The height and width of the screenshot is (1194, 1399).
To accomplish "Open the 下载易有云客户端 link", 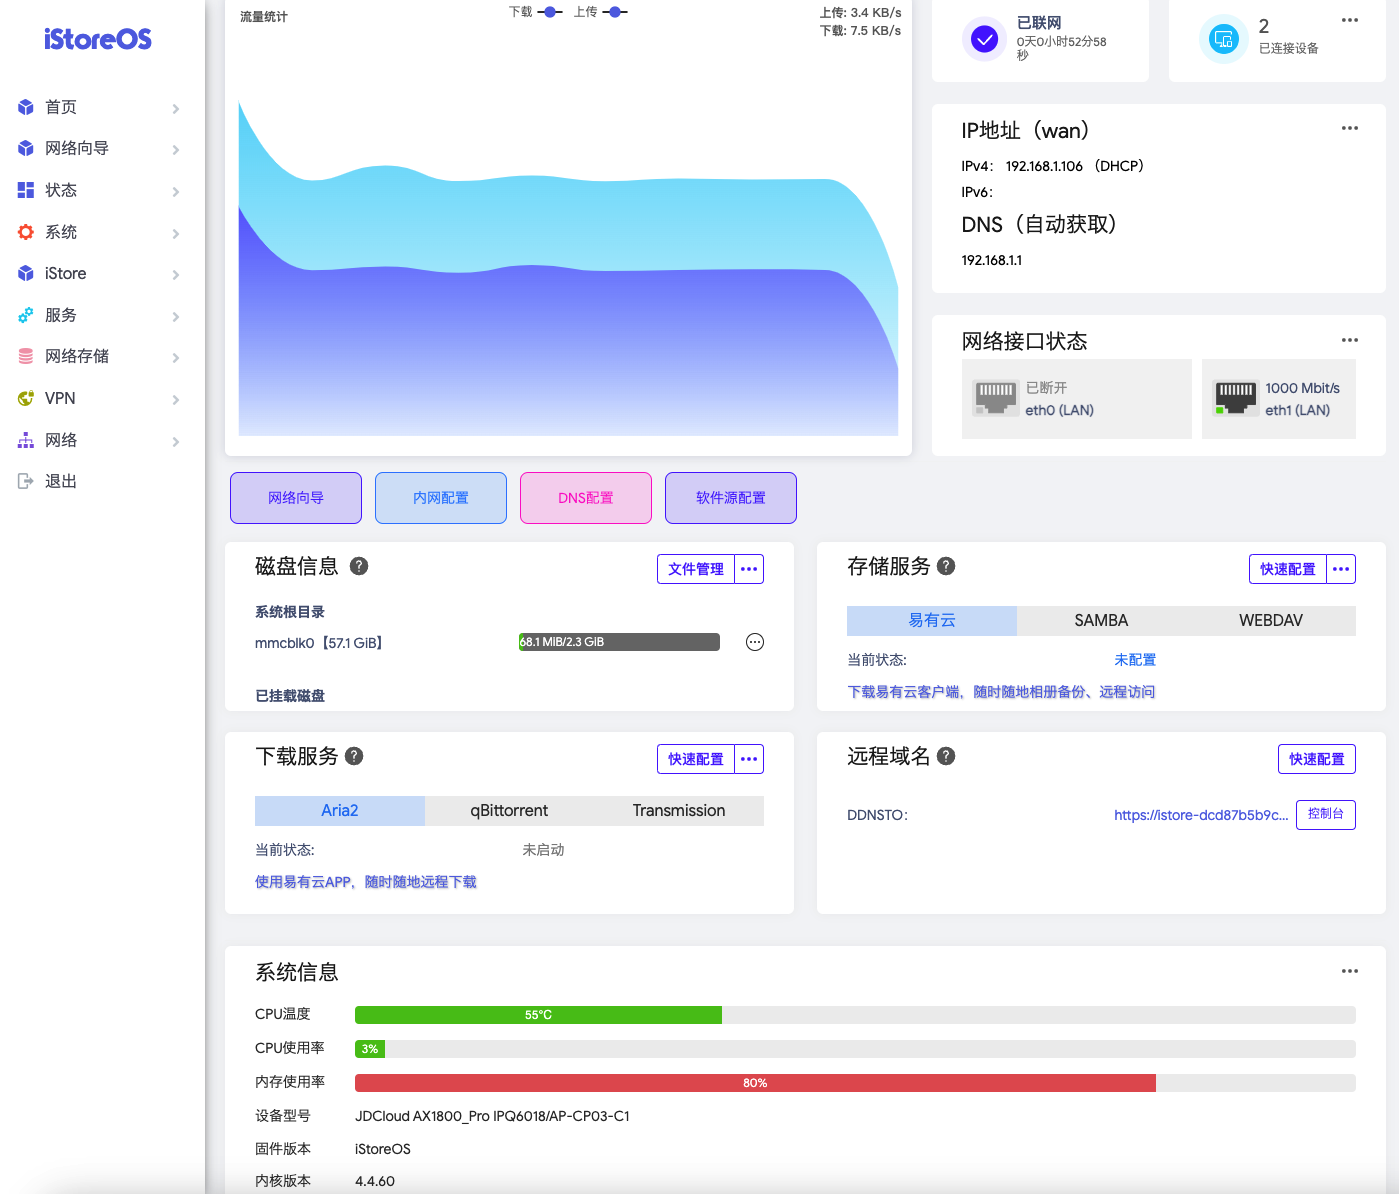I will tap(1001, 692).
